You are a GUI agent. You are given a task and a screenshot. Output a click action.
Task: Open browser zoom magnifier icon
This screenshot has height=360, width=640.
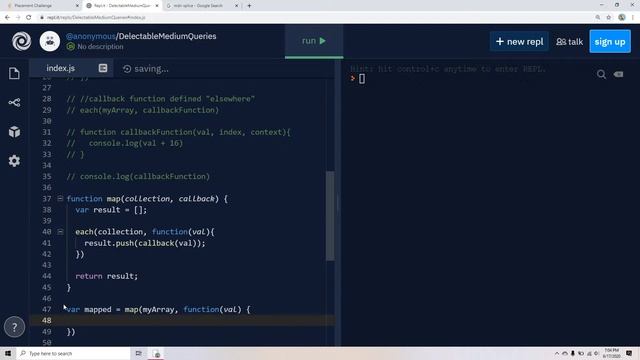598,18
